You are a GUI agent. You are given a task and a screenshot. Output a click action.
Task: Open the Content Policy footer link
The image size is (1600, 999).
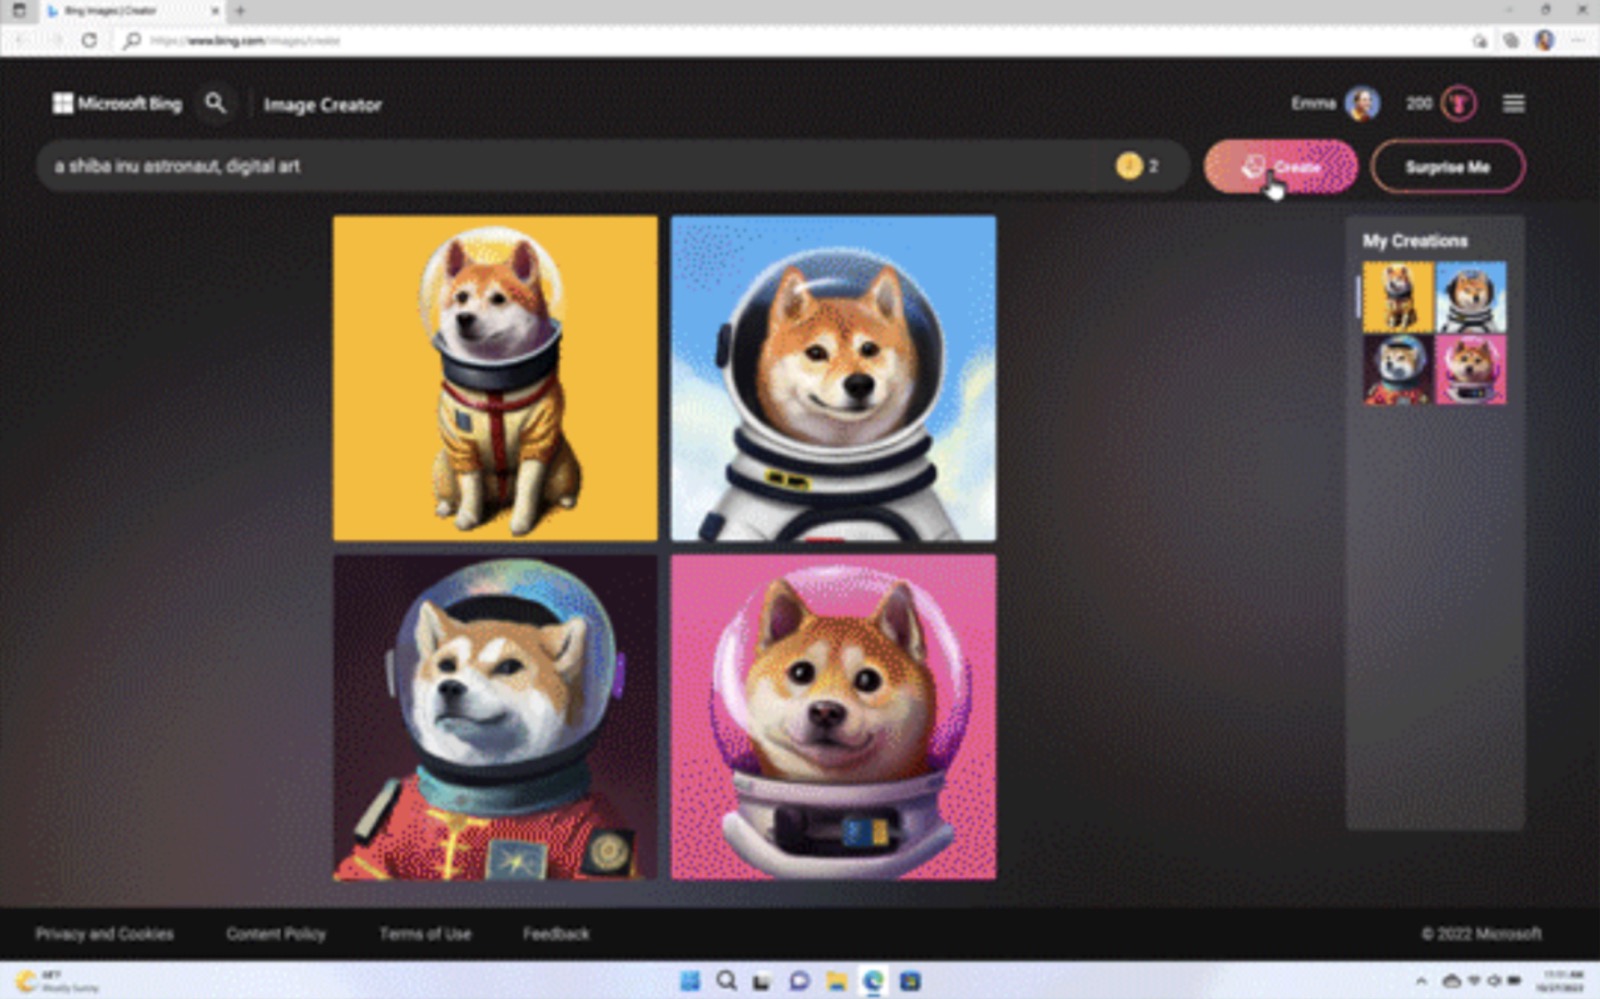pos(276,934)
